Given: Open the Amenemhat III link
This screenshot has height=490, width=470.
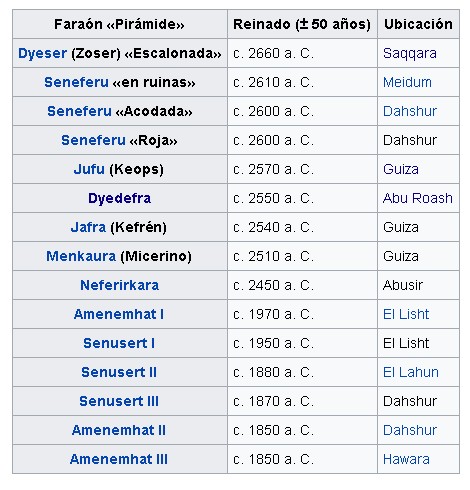Looking at the screenshot, I should point(119,459).
